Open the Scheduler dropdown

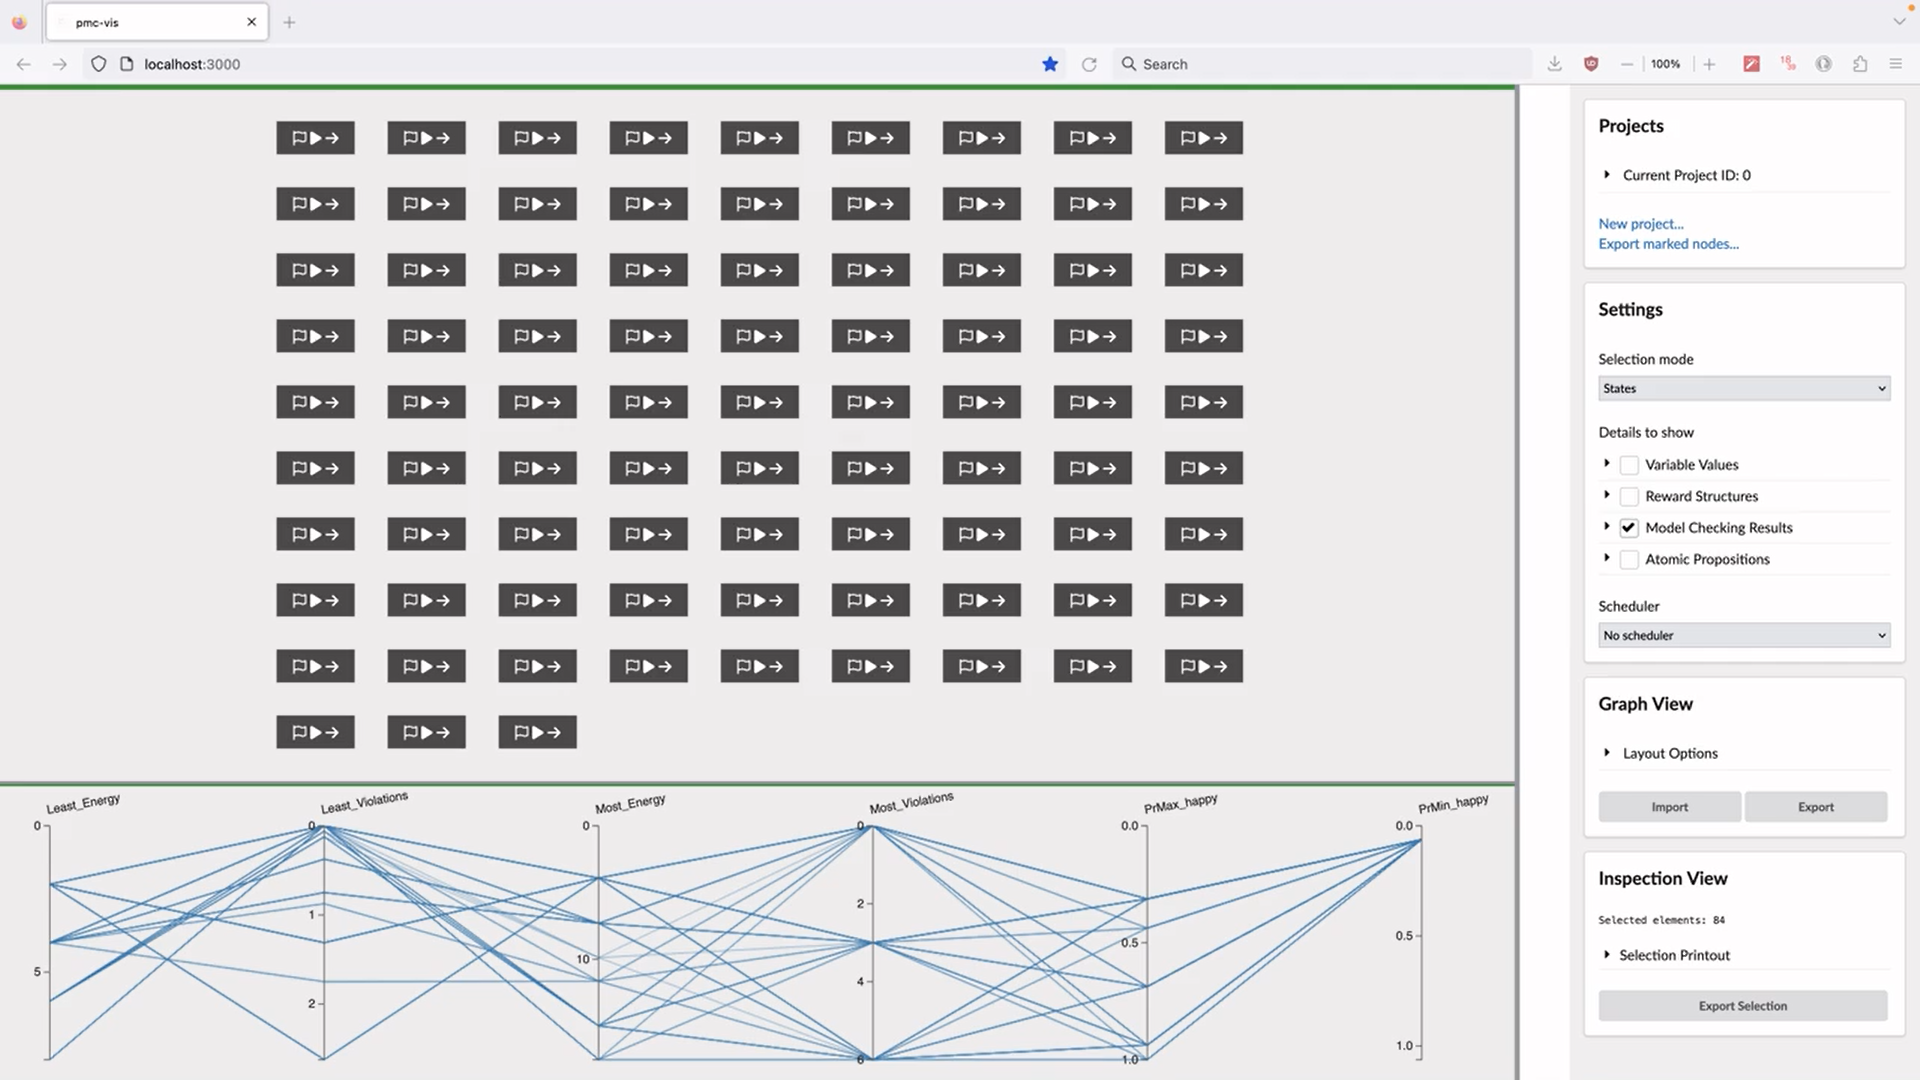(x=1743, y=636)
